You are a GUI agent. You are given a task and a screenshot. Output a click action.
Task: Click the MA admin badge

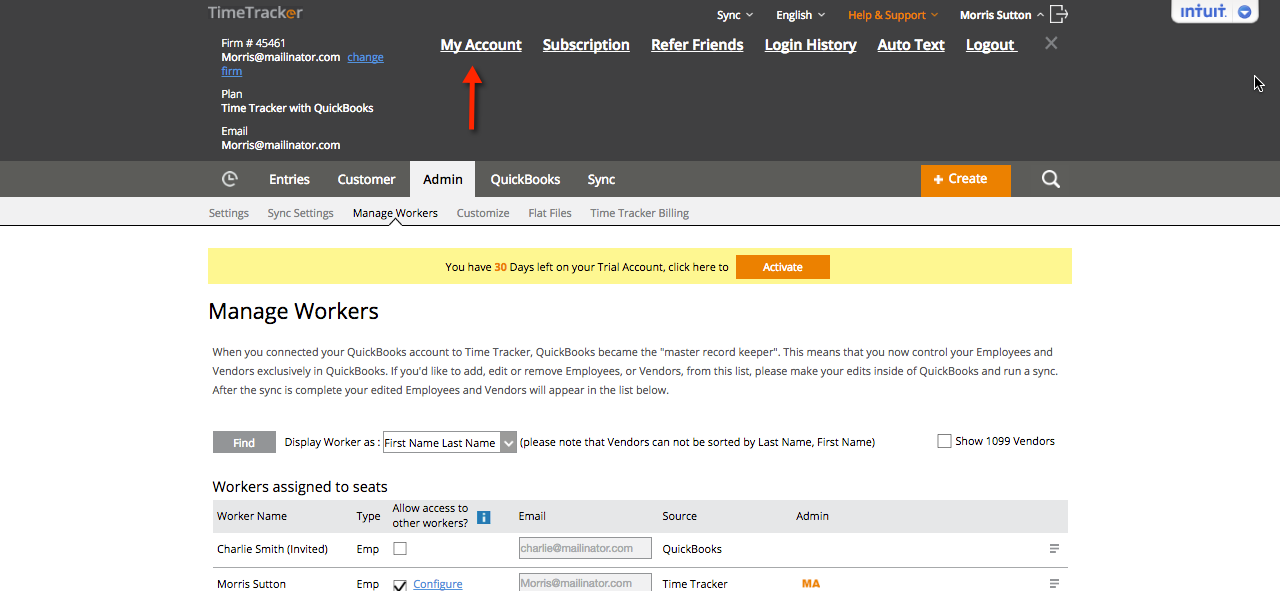point(811,584)
